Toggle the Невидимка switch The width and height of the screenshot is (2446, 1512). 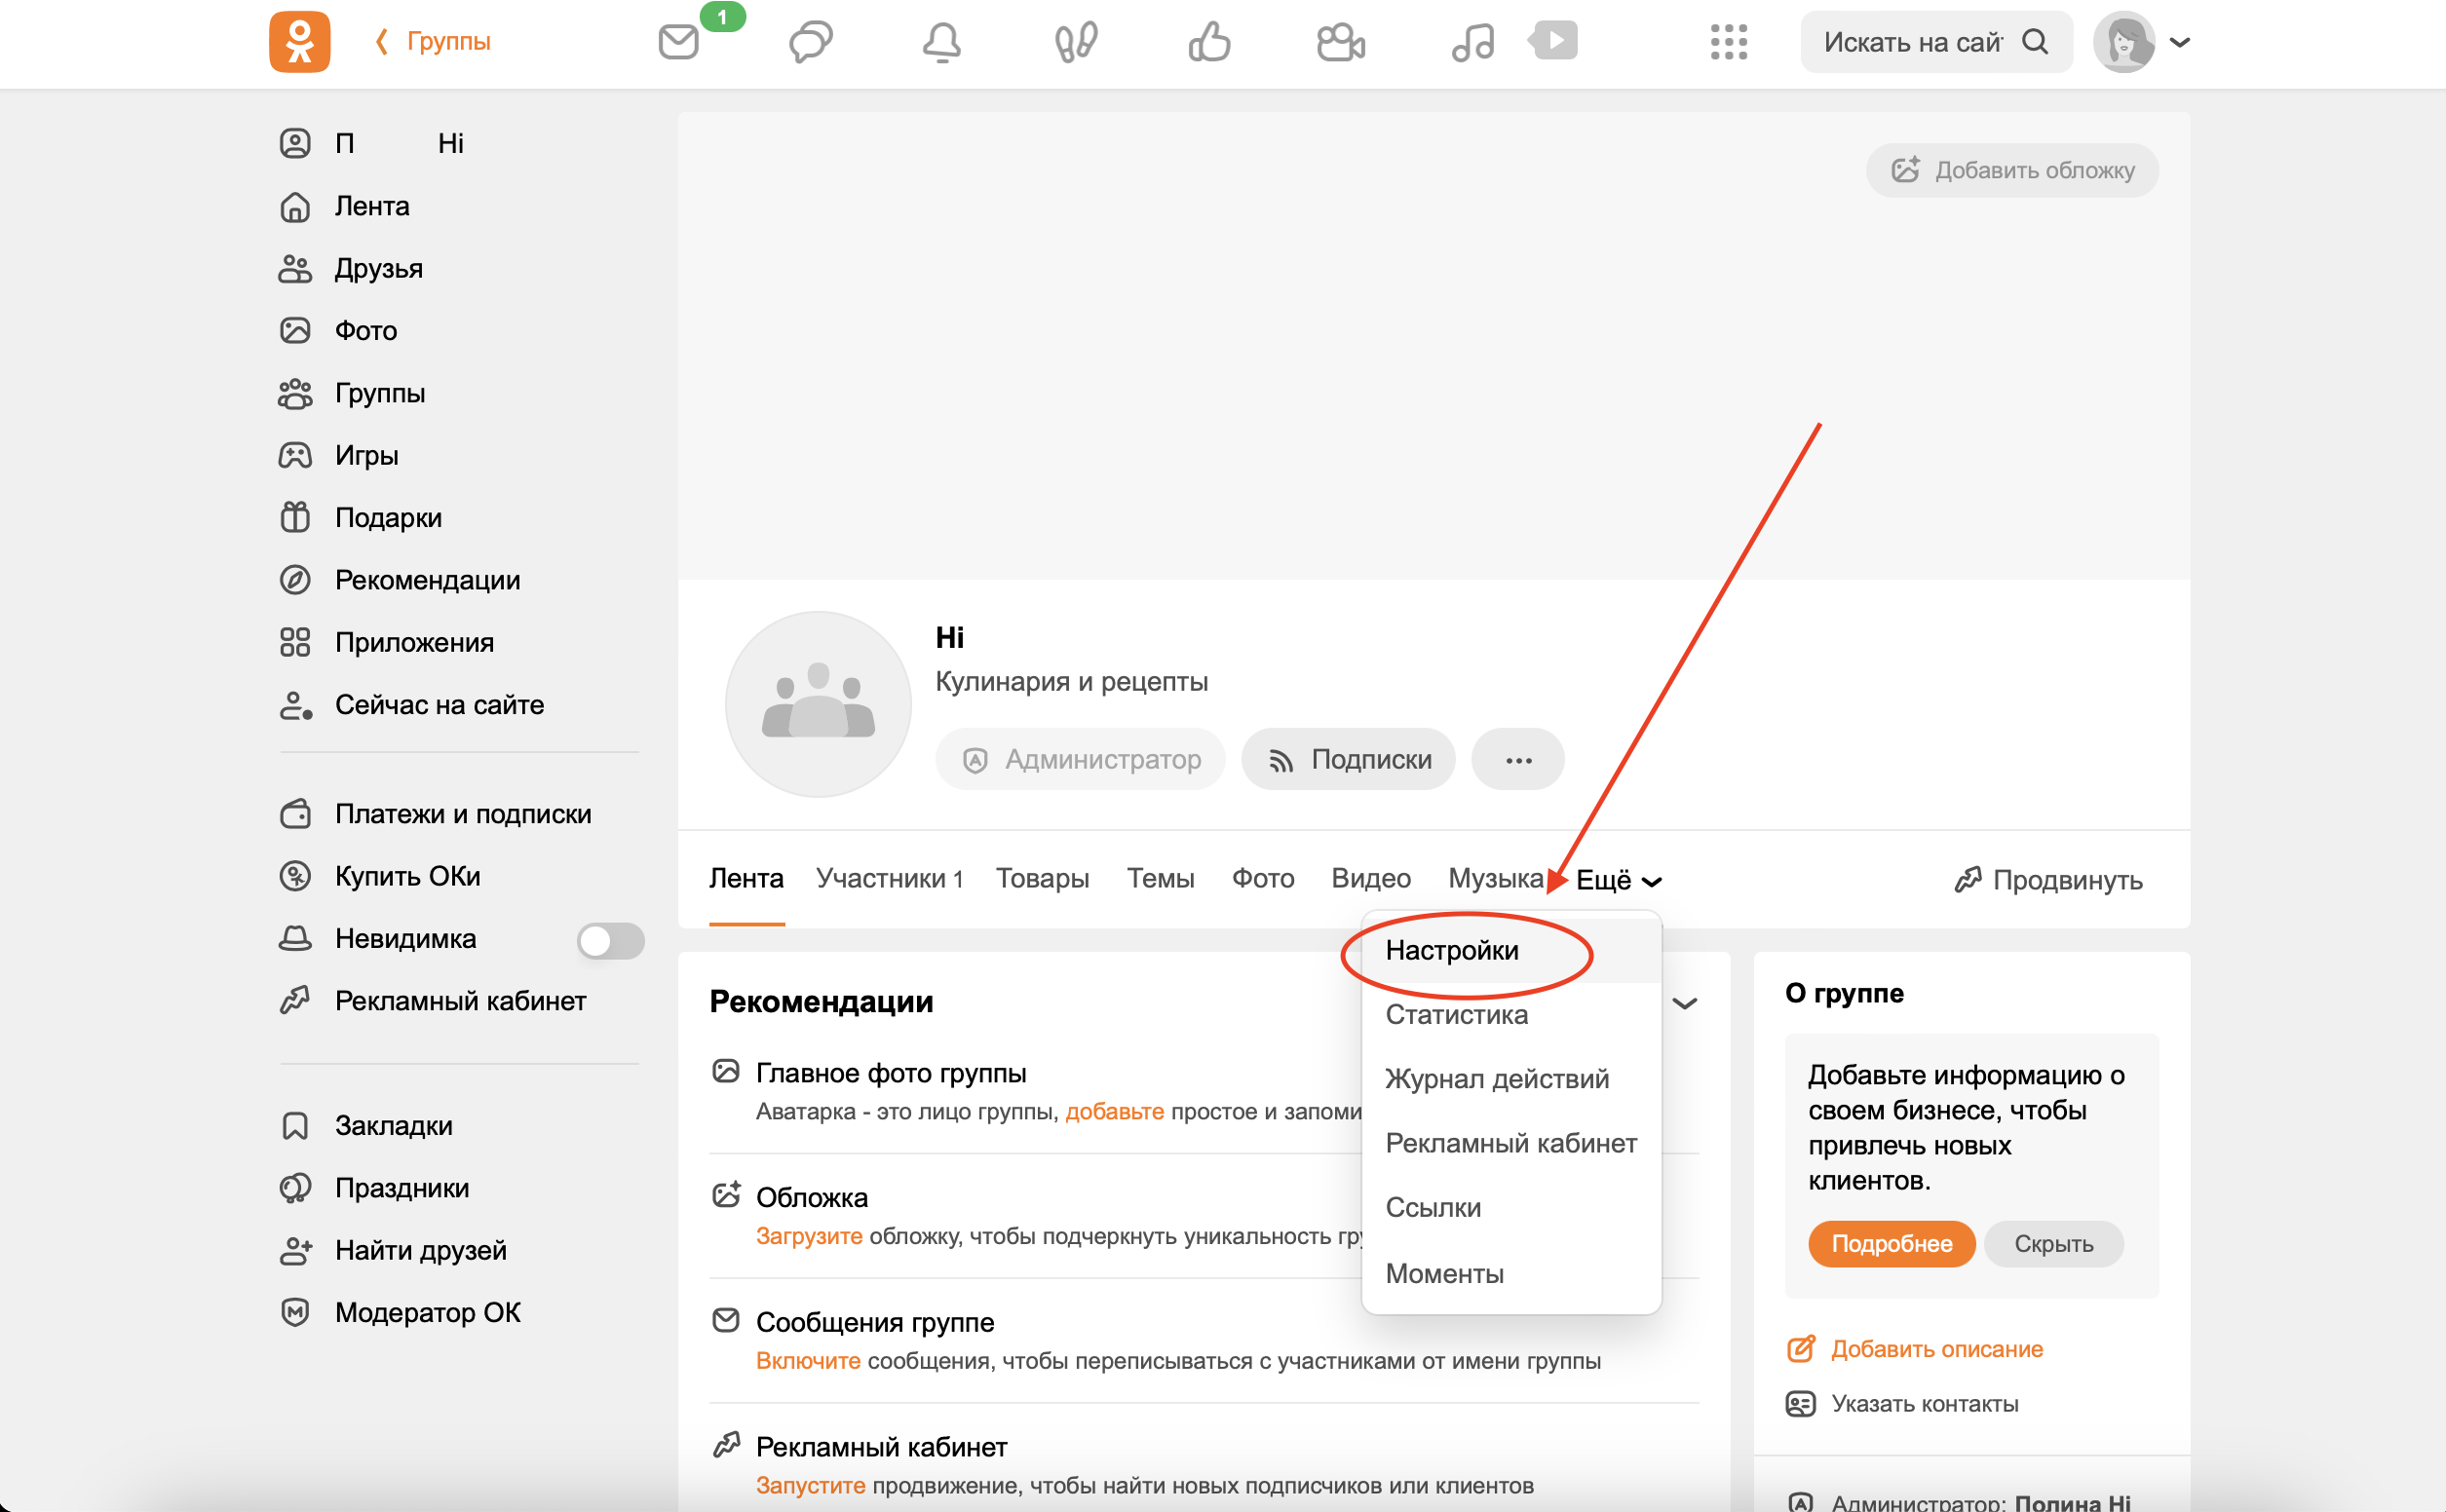point(610,940)
